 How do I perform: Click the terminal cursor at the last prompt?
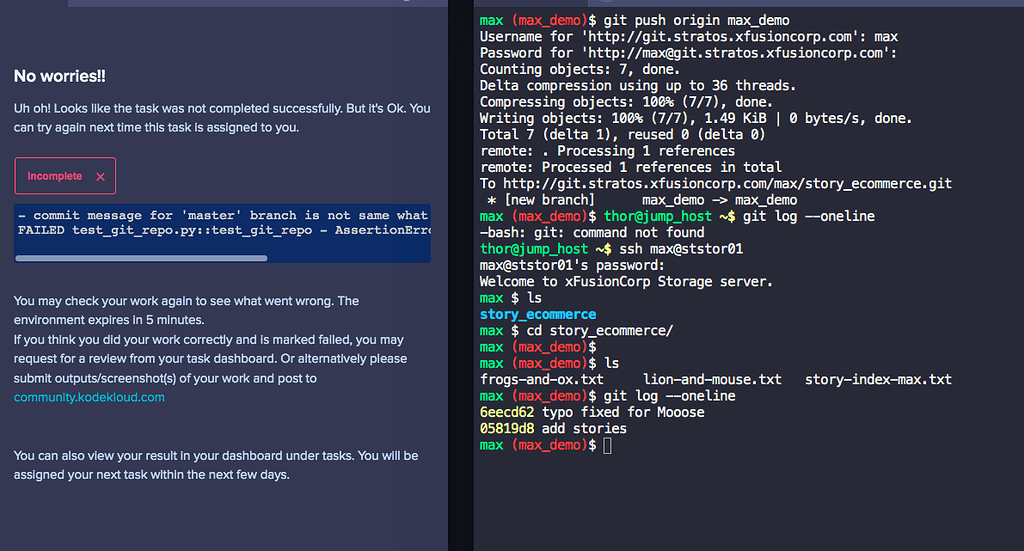point(607,446)
